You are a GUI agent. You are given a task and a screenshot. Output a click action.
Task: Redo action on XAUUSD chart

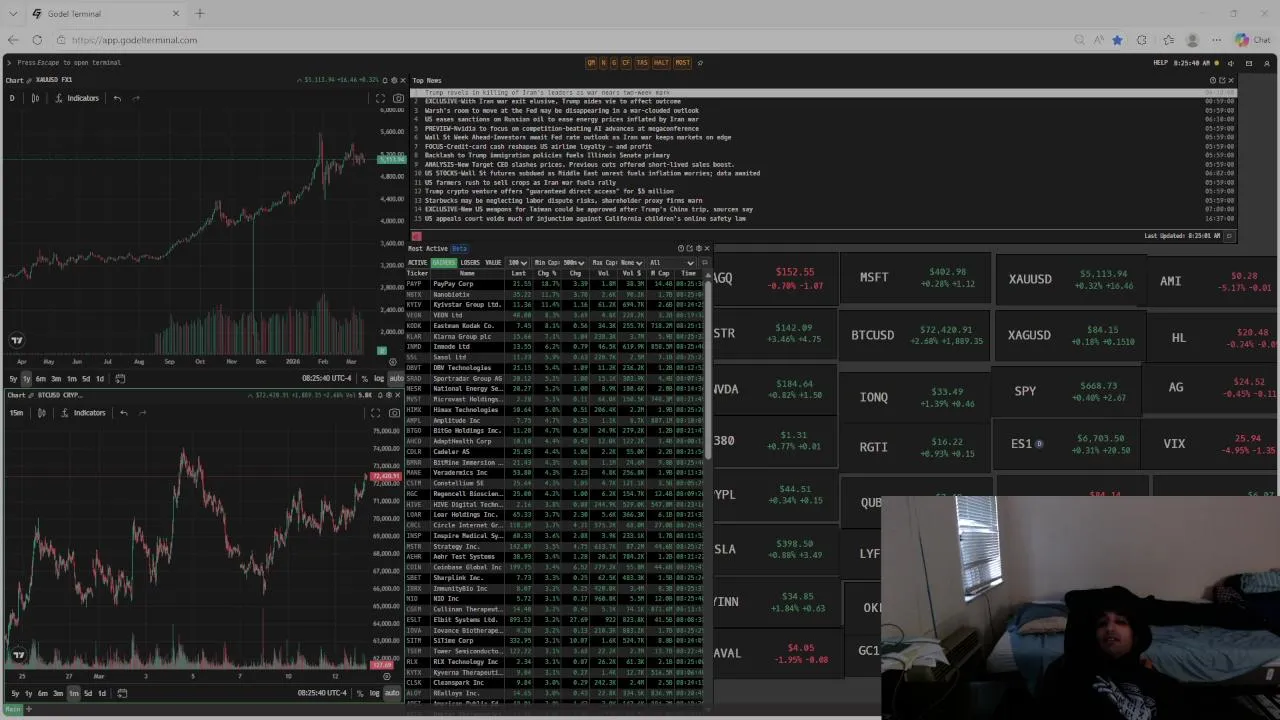click(x=136, y=98)
